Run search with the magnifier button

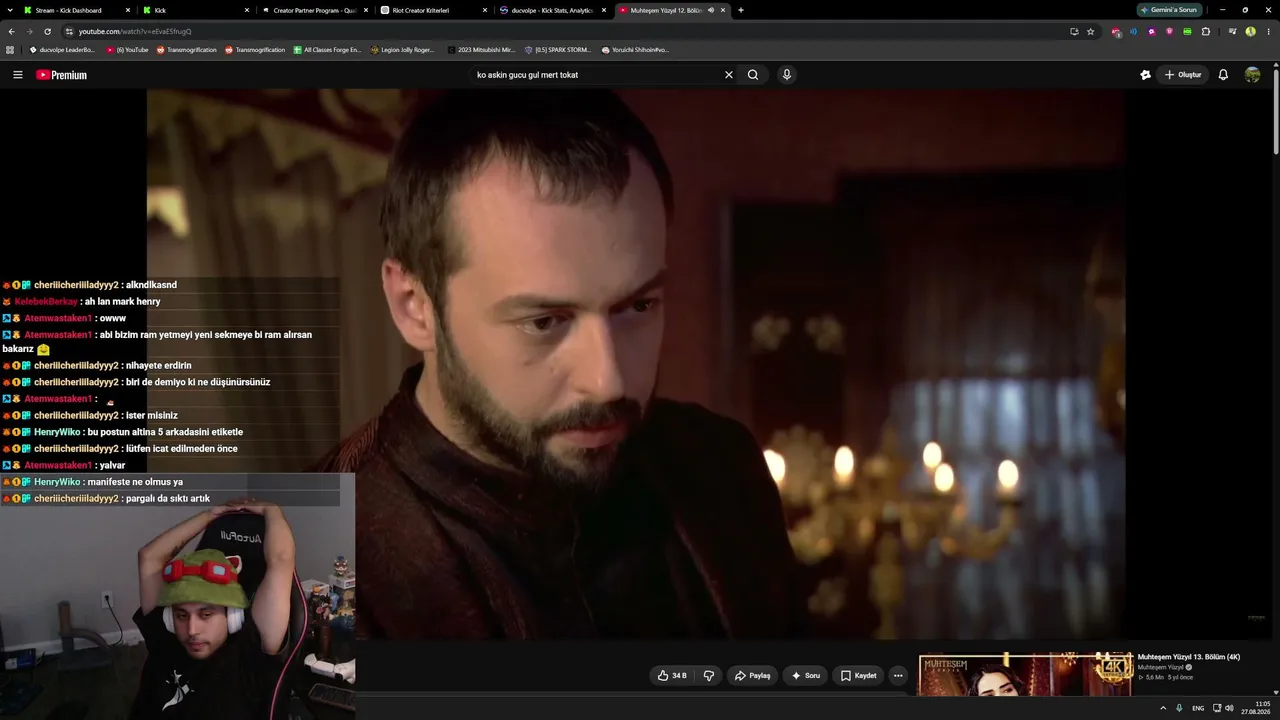(753, 75)
